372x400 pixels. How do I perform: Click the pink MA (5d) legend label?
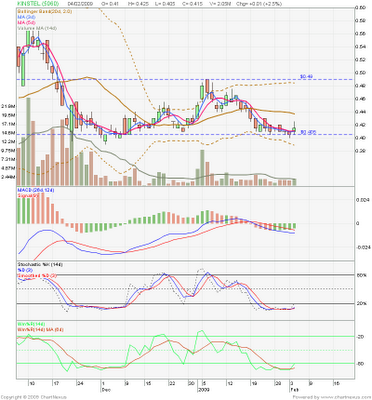tap(25, 22)
